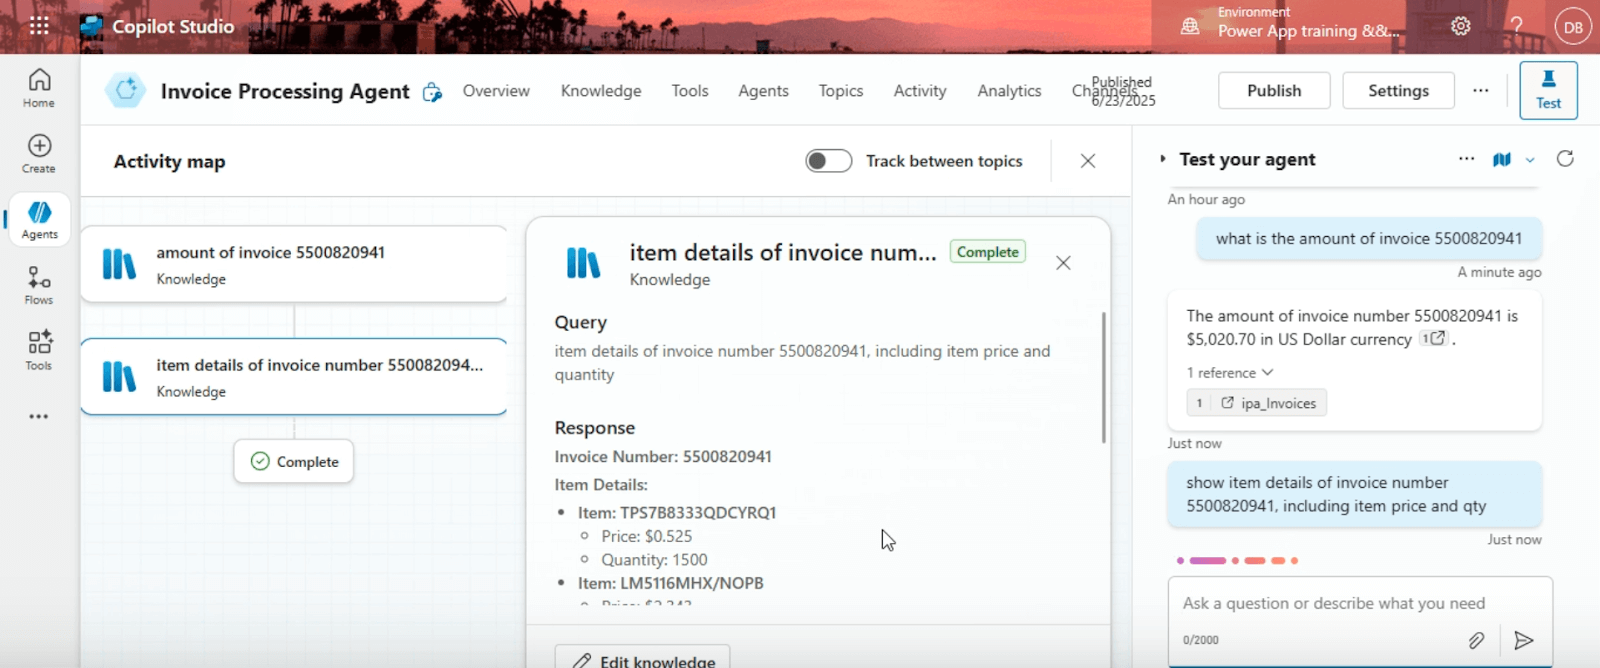The image size is (1600, 668).
Task: Open the Topics tab
Action: pyautogui.click(x=841, y=91)
